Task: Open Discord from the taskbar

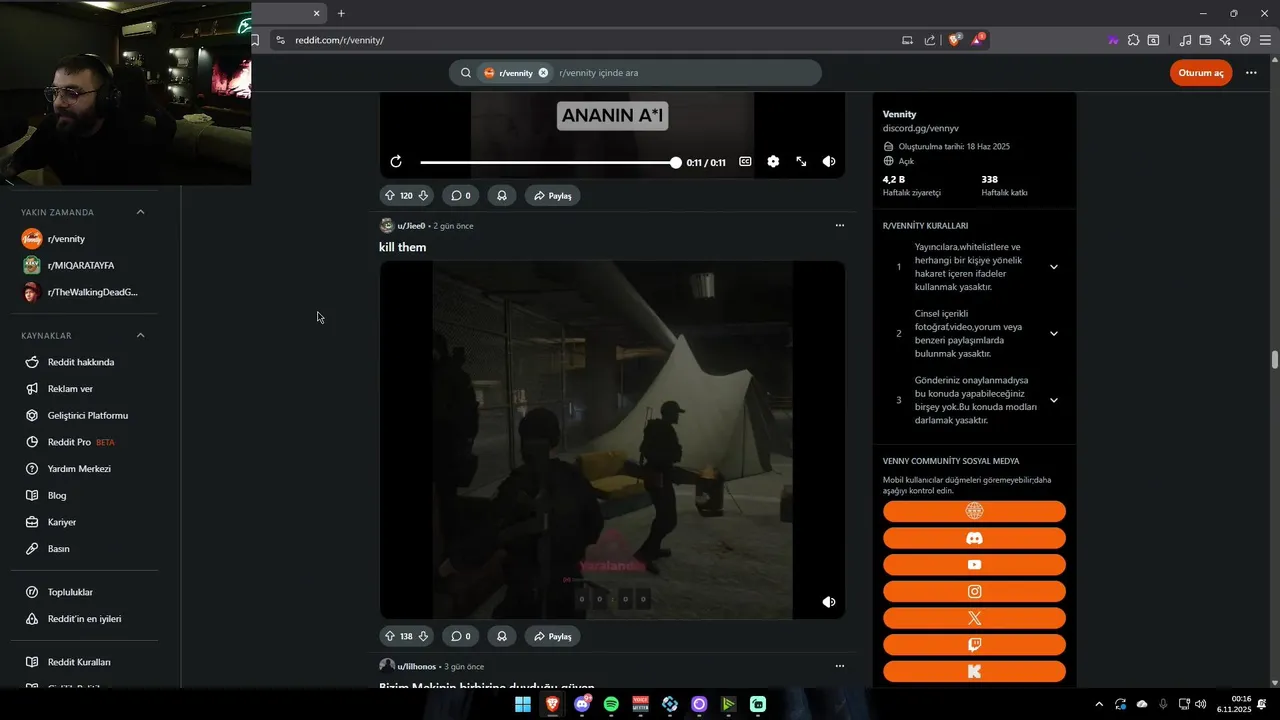Action: 582,704
